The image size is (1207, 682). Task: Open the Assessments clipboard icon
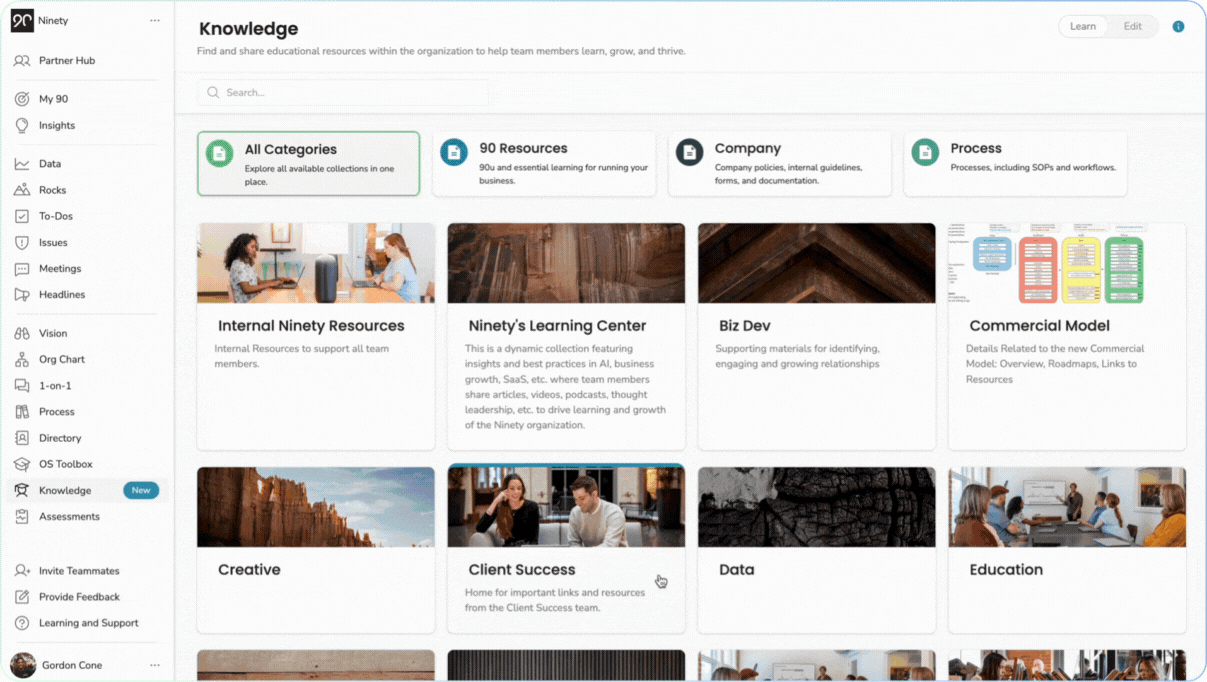22,517
